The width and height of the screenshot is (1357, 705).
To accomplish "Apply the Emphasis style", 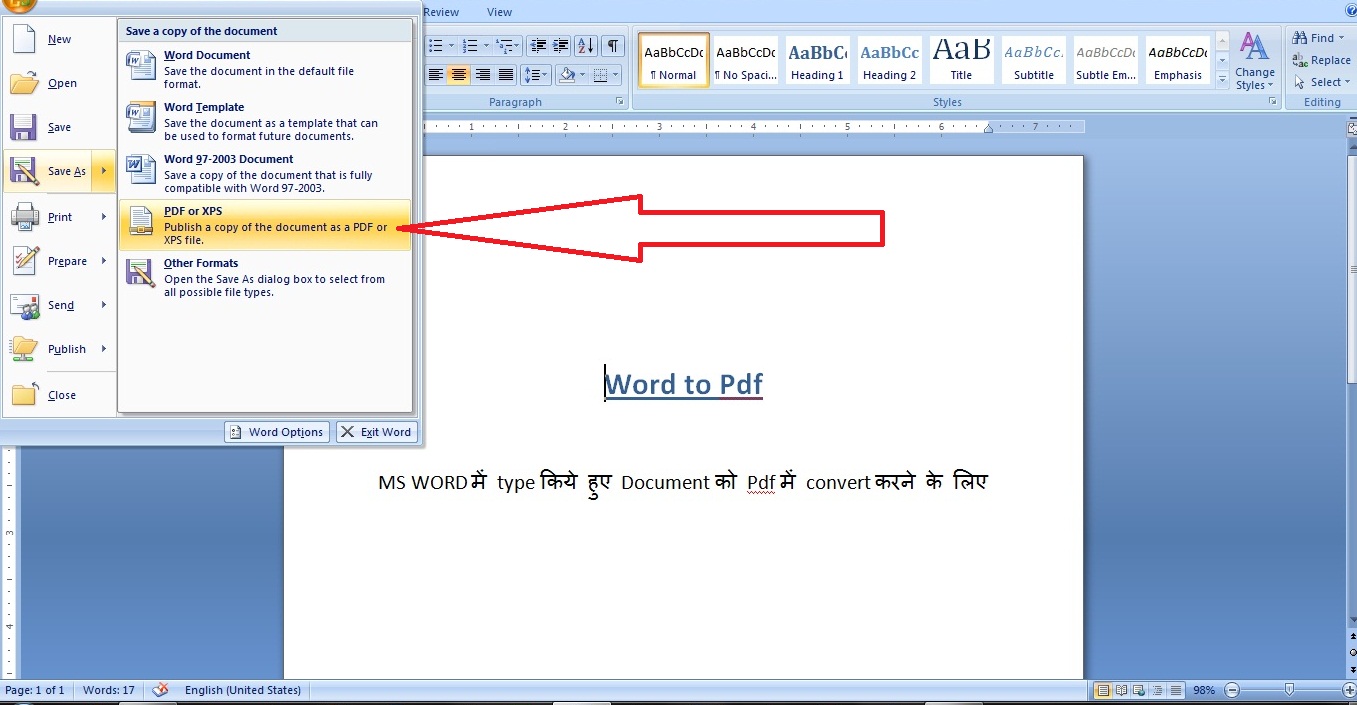I will pyautogui.click(x=1177, y=60).
